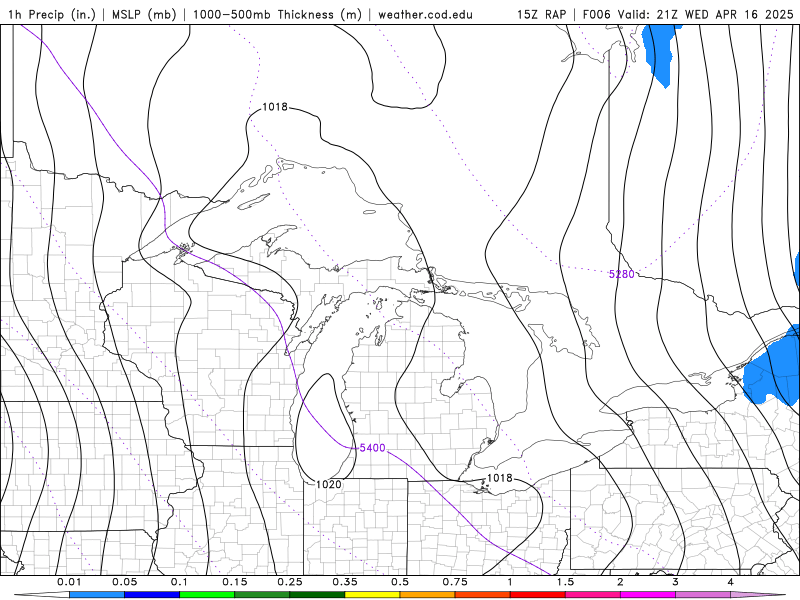Click the legend value 3
Viewport: 800px width, 600px height.
coord(676,582)
